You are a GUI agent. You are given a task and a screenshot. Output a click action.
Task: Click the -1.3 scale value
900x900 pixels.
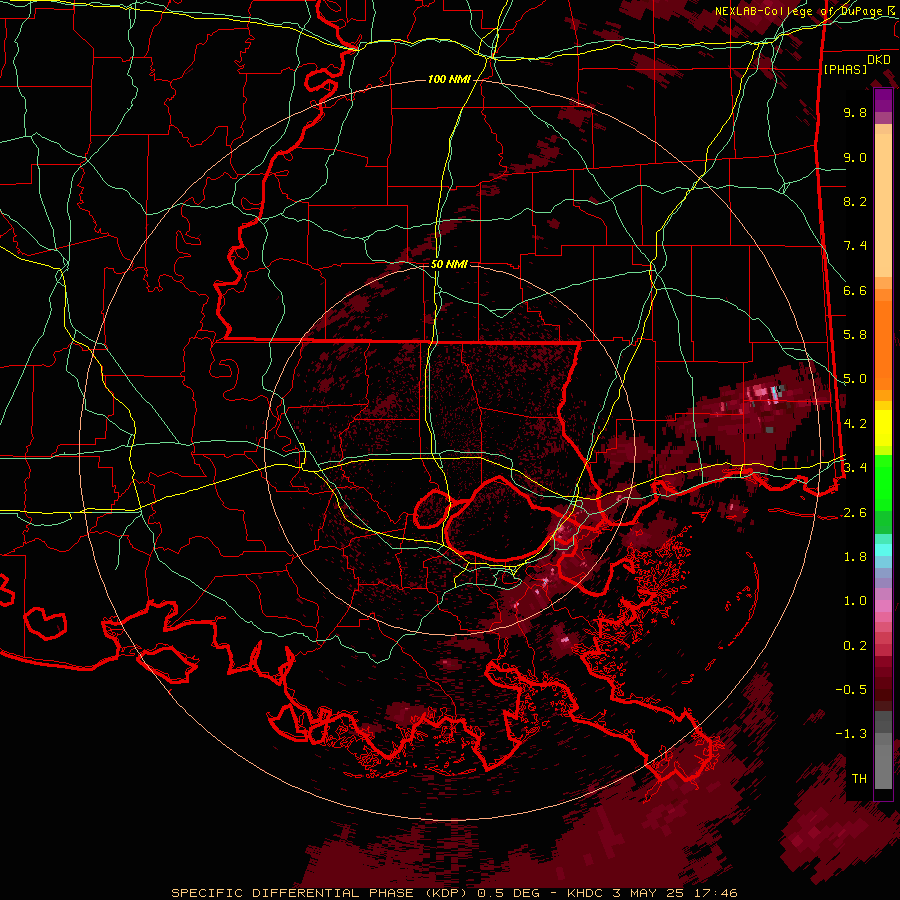851,734
